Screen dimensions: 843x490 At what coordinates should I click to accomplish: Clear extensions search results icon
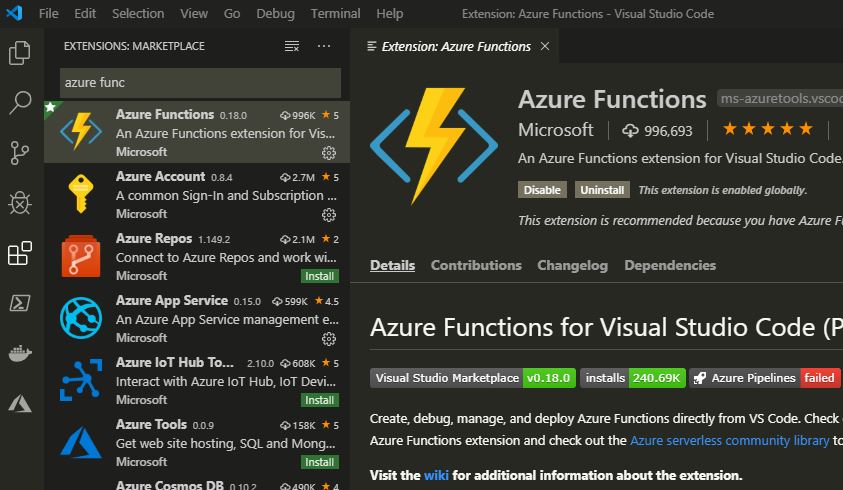click(x=291, y=46)
